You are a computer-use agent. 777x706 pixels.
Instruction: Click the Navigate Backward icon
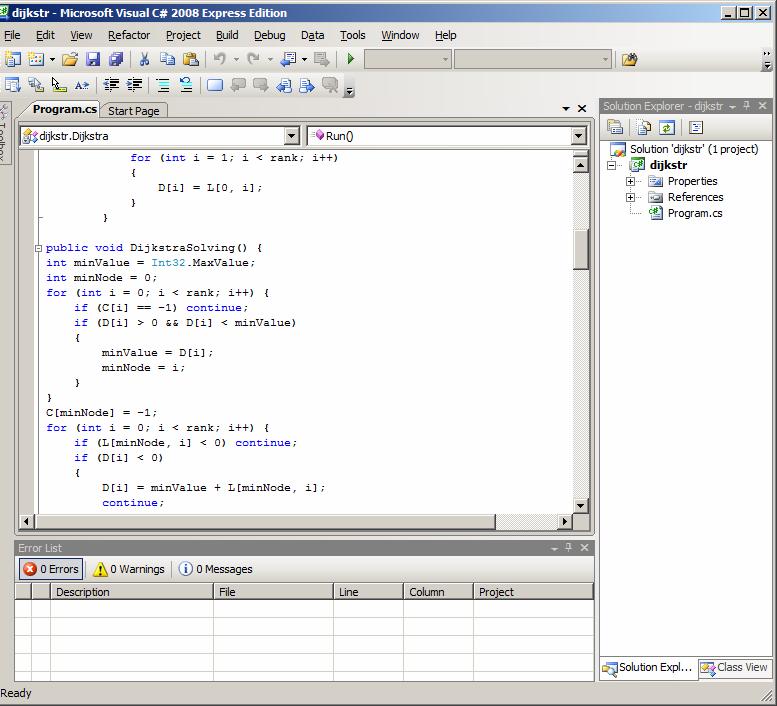click(x=288, y=59)
